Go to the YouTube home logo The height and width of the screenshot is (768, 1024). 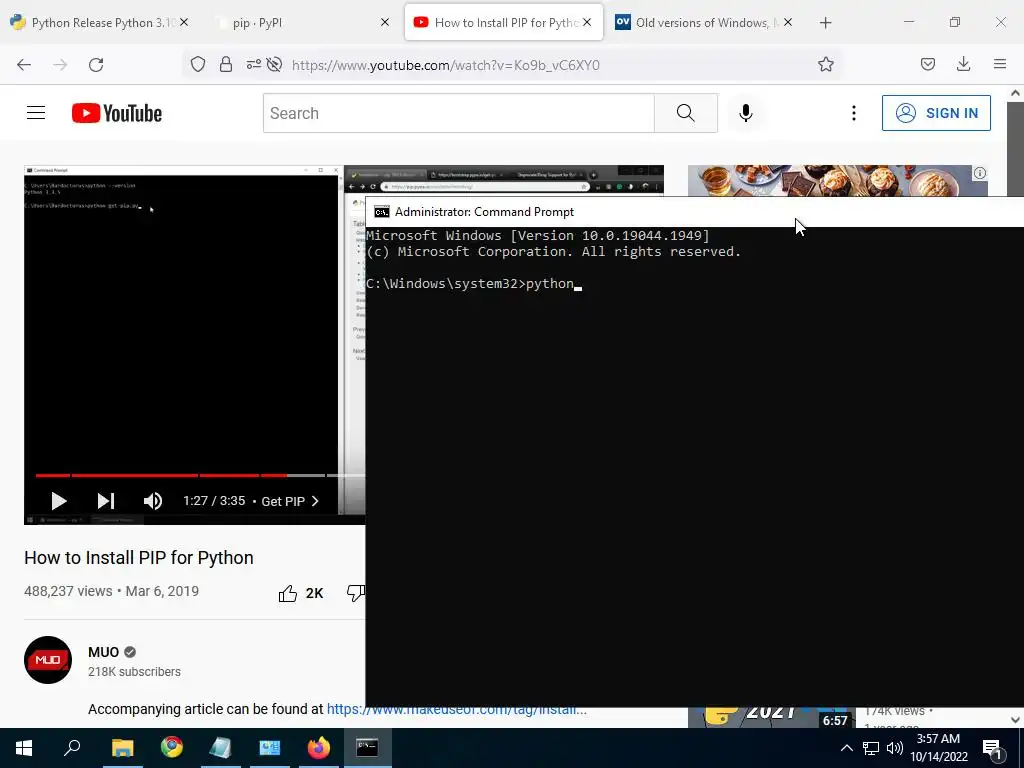117,113
